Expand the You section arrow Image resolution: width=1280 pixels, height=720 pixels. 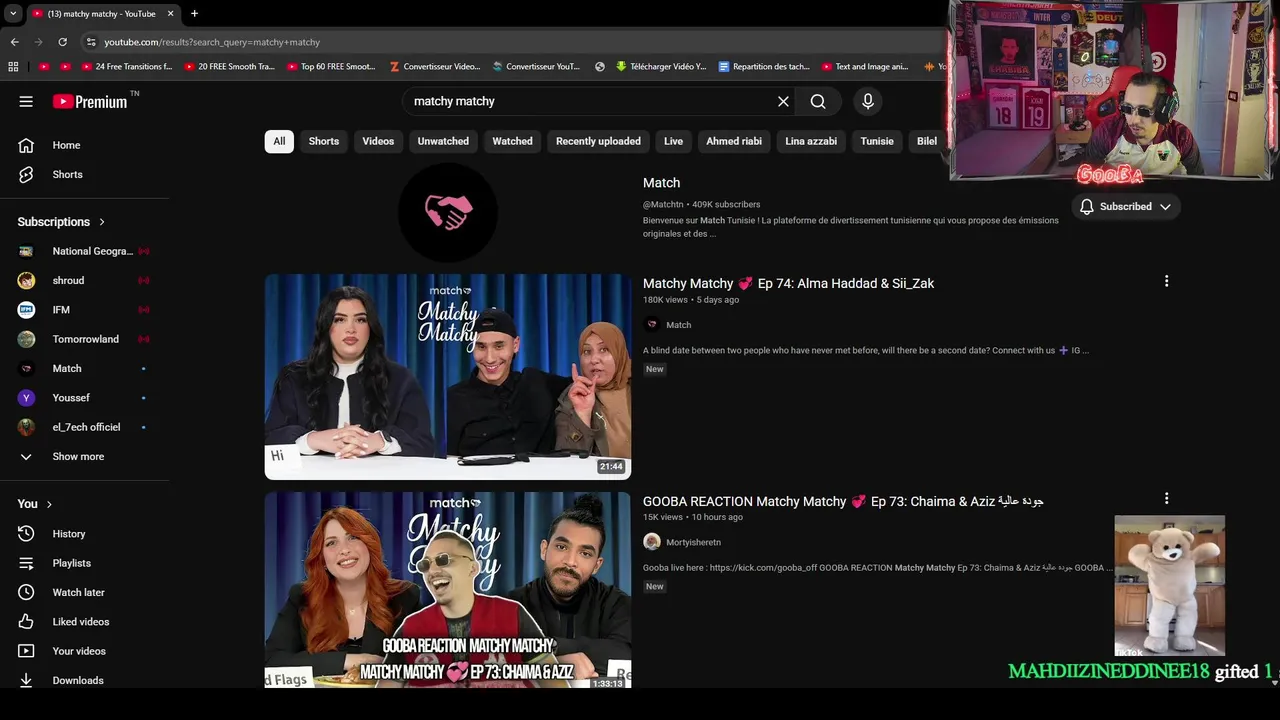pos(49,504)
